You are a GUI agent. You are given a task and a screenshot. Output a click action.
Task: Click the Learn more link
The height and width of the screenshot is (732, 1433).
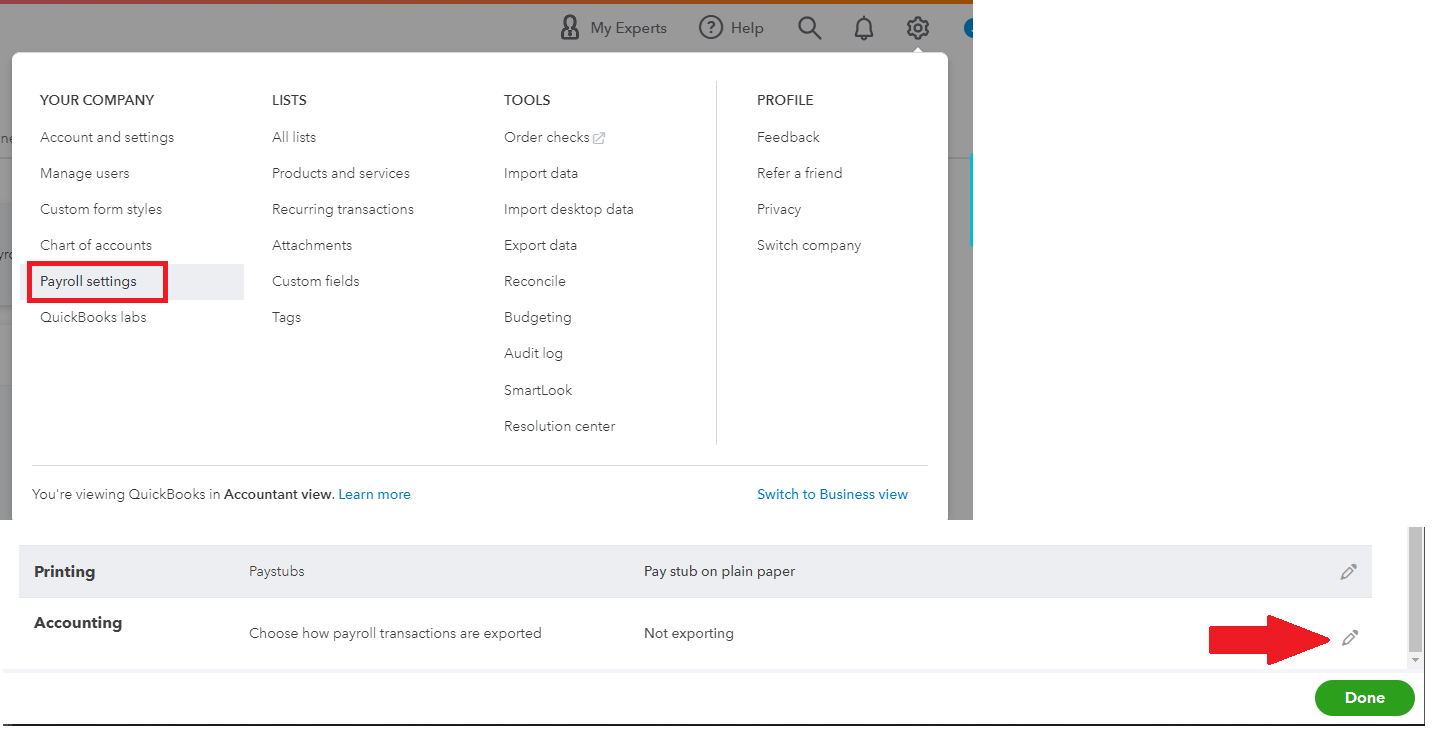coord(374,493)
